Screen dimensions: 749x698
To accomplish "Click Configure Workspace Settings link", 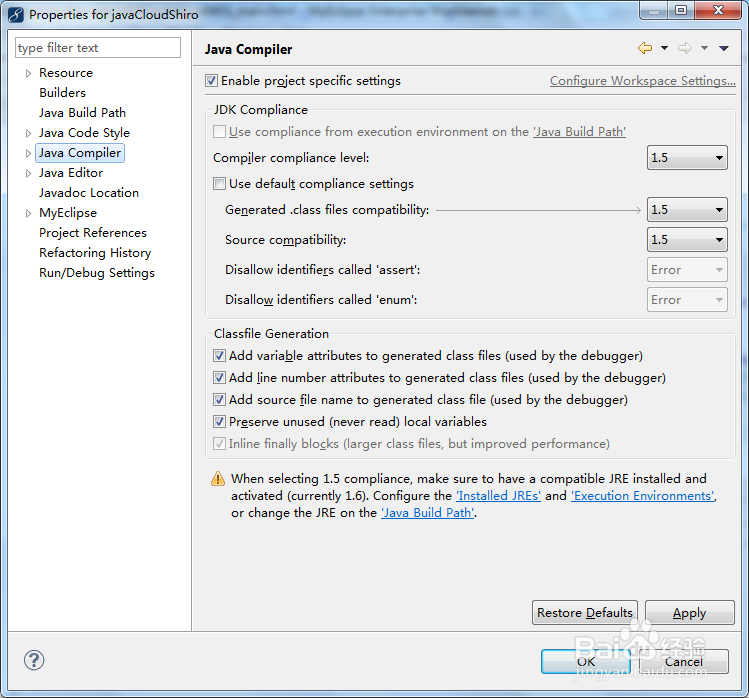I will (642, 81).
